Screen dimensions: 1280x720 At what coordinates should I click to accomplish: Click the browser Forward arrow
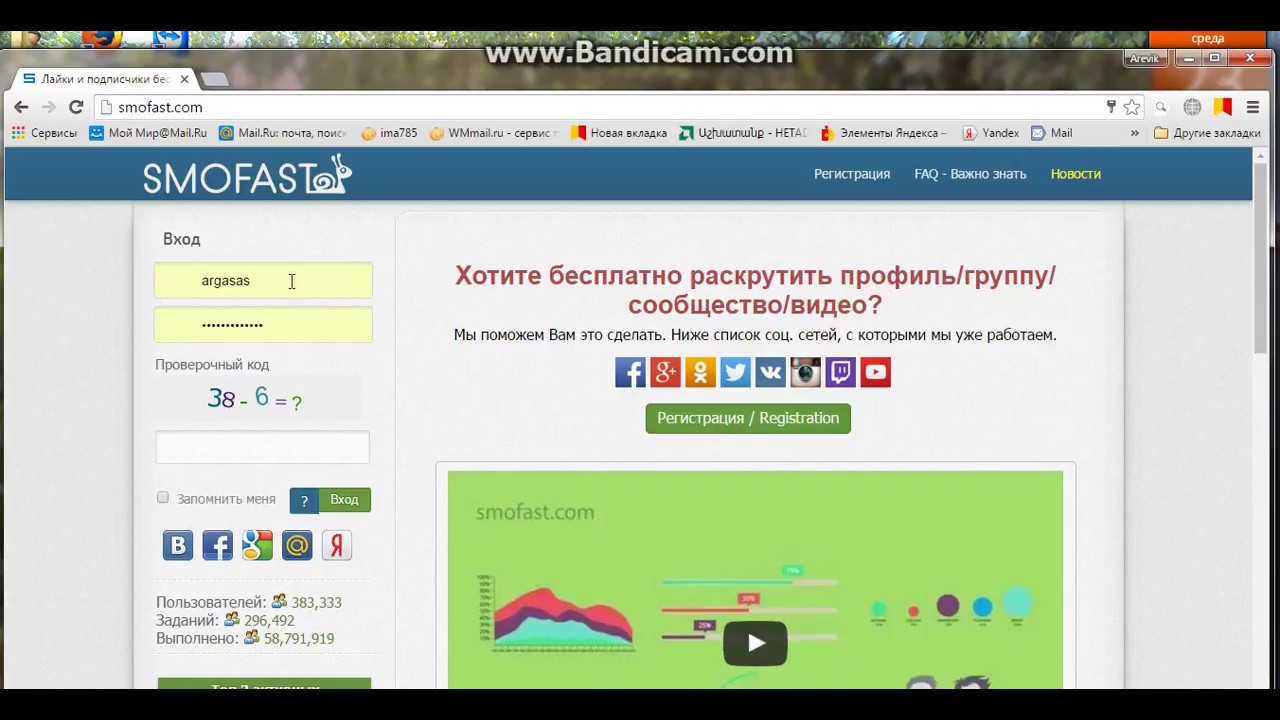pyautogui.click(x=48, y=107)
